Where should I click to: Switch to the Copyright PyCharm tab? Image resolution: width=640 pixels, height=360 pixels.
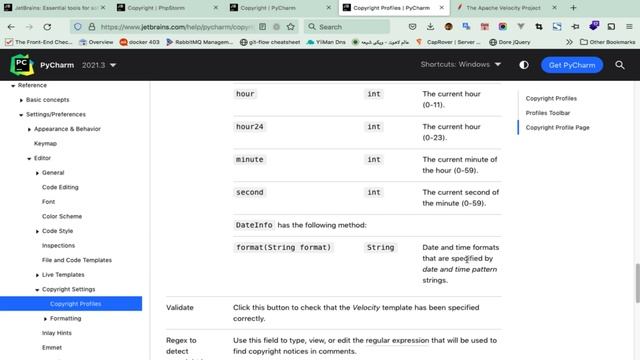click(x=280, y=8)
